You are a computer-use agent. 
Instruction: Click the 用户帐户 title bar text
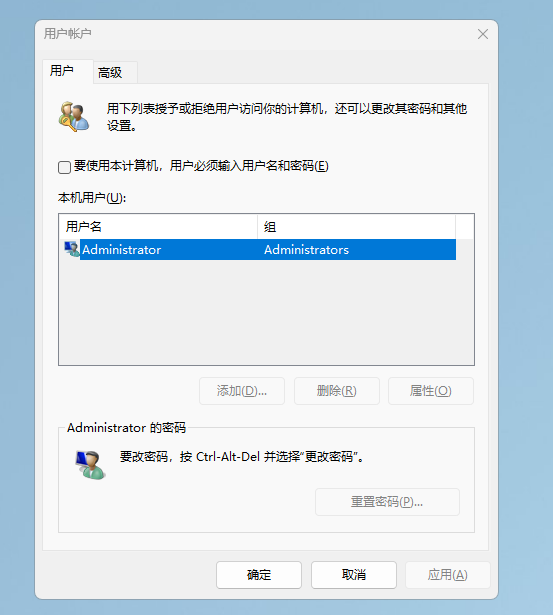coord(67,33)
